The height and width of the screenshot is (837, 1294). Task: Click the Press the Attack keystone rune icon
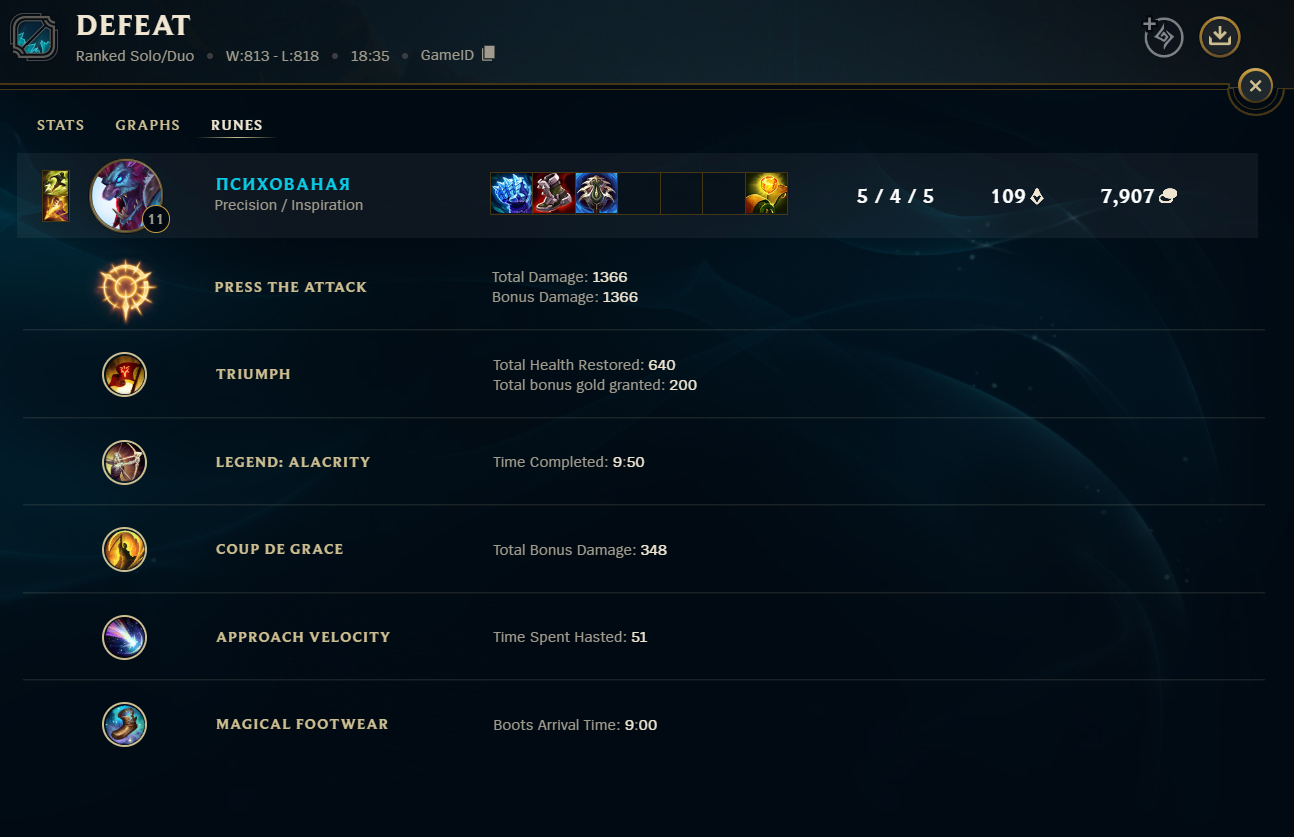pyautogui.click(x=125, y=287)
